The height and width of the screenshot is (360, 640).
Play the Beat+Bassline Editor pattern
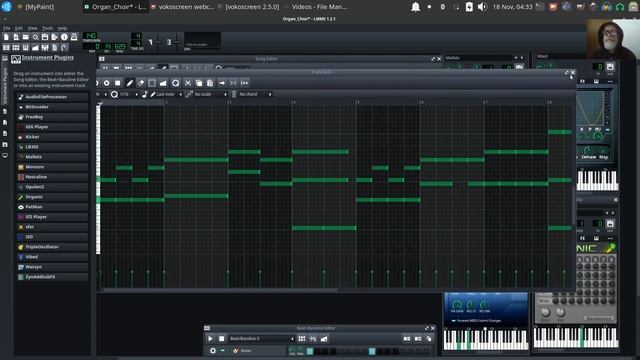pyautogui.click(x=210, y=338)
